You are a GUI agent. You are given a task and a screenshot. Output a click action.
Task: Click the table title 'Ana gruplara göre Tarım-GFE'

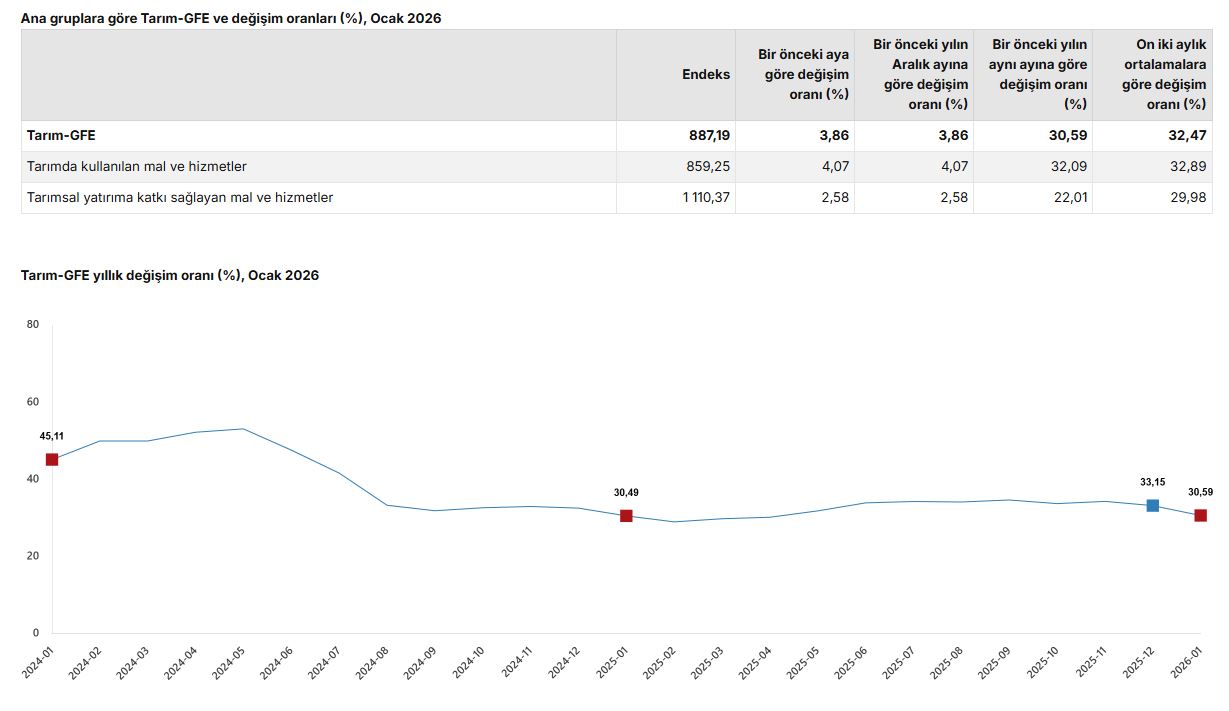point(230,18)
